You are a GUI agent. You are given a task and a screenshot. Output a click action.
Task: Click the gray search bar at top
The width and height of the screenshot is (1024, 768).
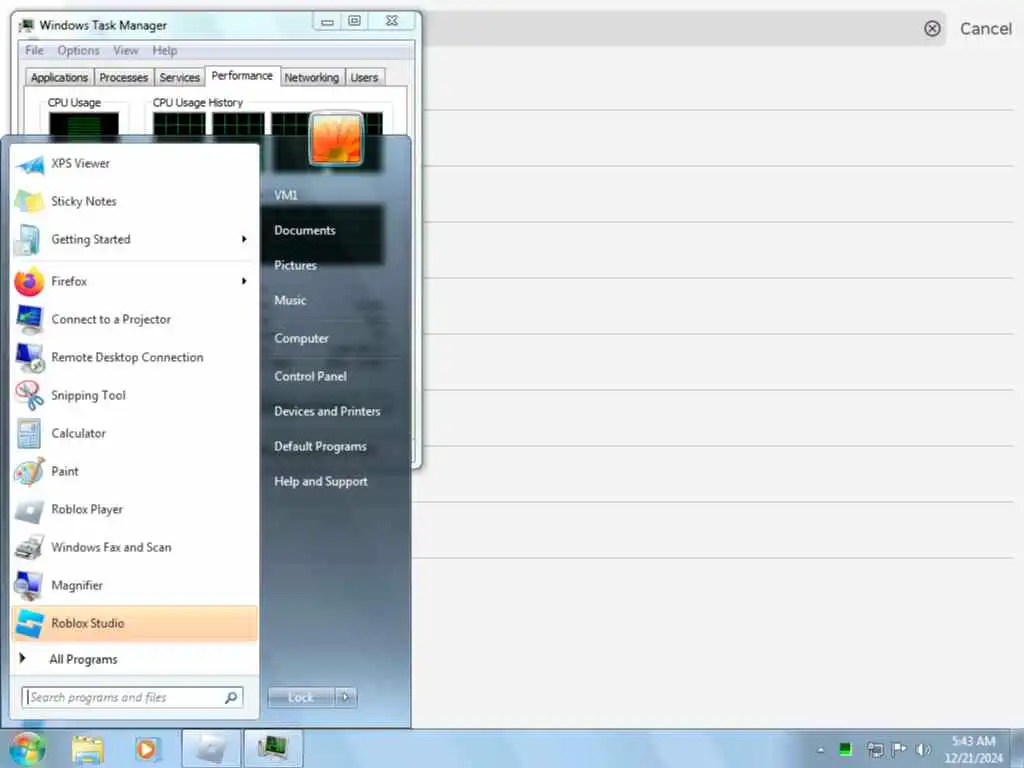[684, 29]
